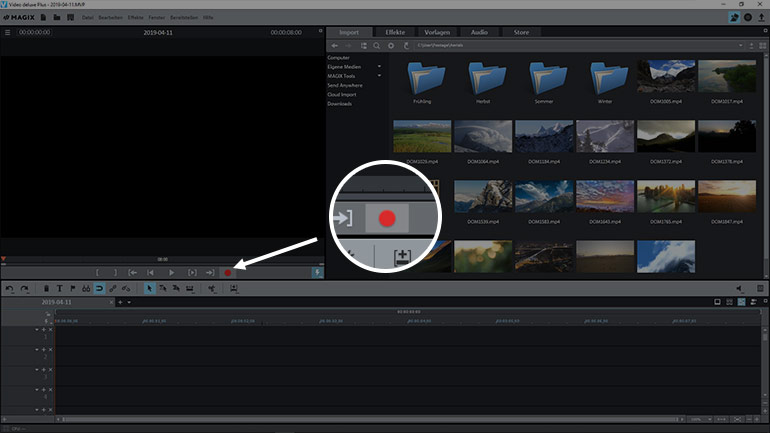Select the DOM1005.mp4 thumbnail
The height and width of the screenshot is (433, 770).
pyautogui.click(x=666, y=77)
